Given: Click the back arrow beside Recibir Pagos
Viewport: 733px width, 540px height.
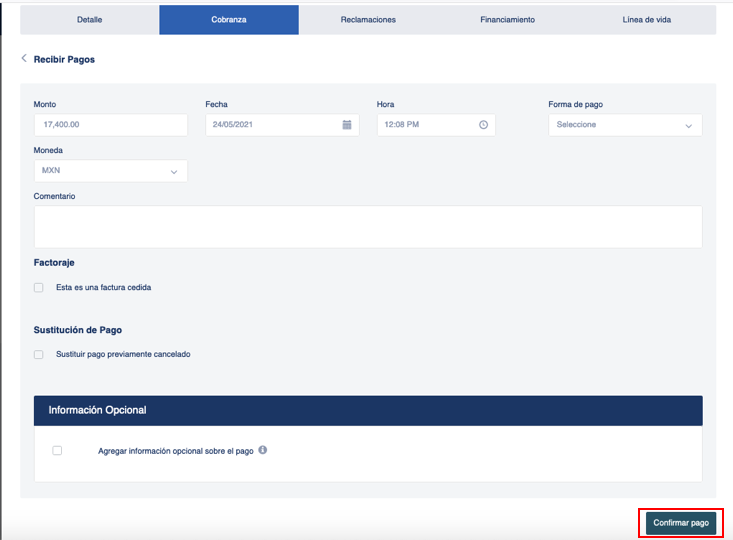Looking at the screenshot, I should (24, 58).
